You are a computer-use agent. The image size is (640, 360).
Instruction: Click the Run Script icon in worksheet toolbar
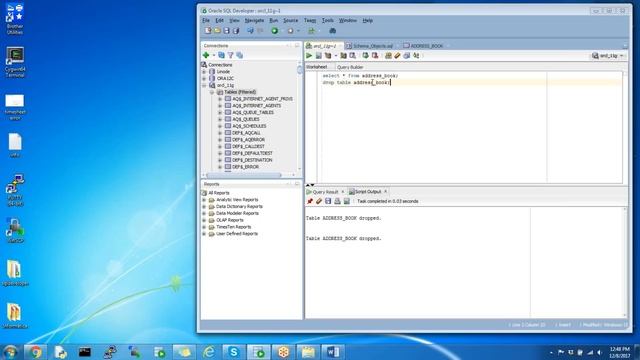pyautogui.click(x=318, y=56)
